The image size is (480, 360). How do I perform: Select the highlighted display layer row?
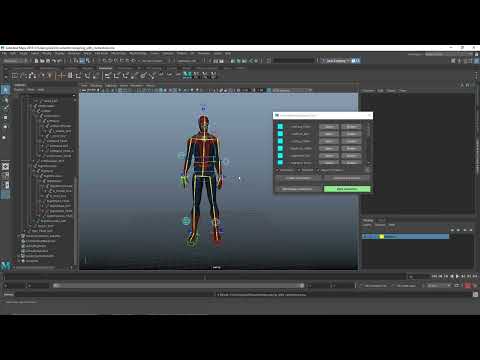coord(405,236)
